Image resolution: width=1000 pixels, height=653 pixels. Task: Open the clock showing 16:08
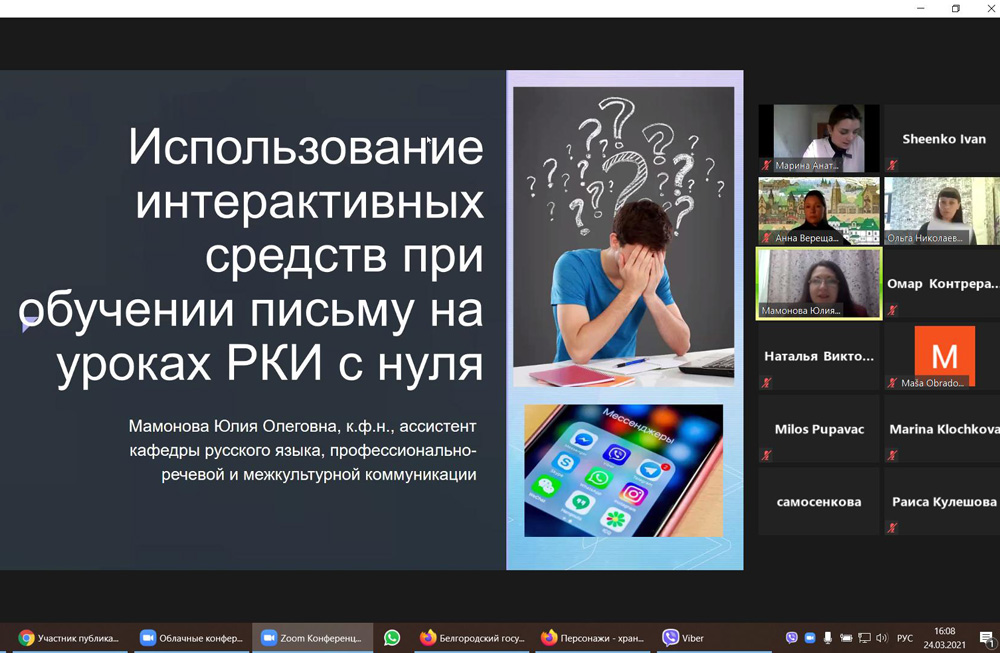point(944,638)
